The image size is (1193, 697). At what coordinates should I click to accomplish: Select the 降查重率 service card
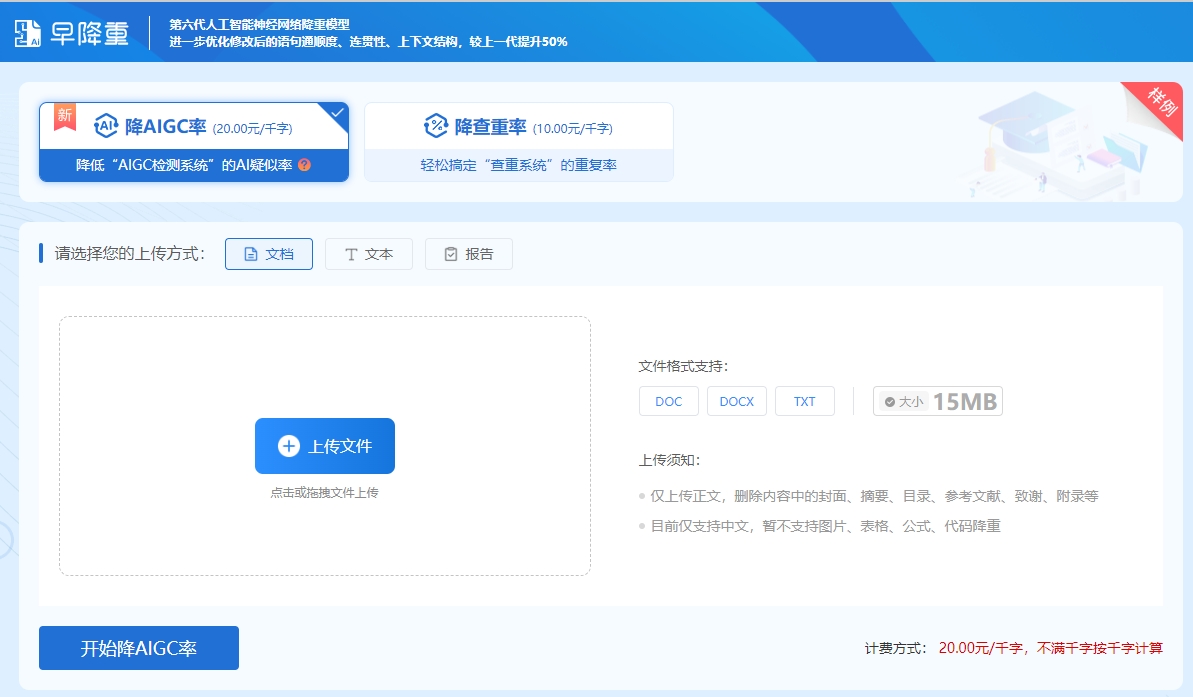coord(518,142)
